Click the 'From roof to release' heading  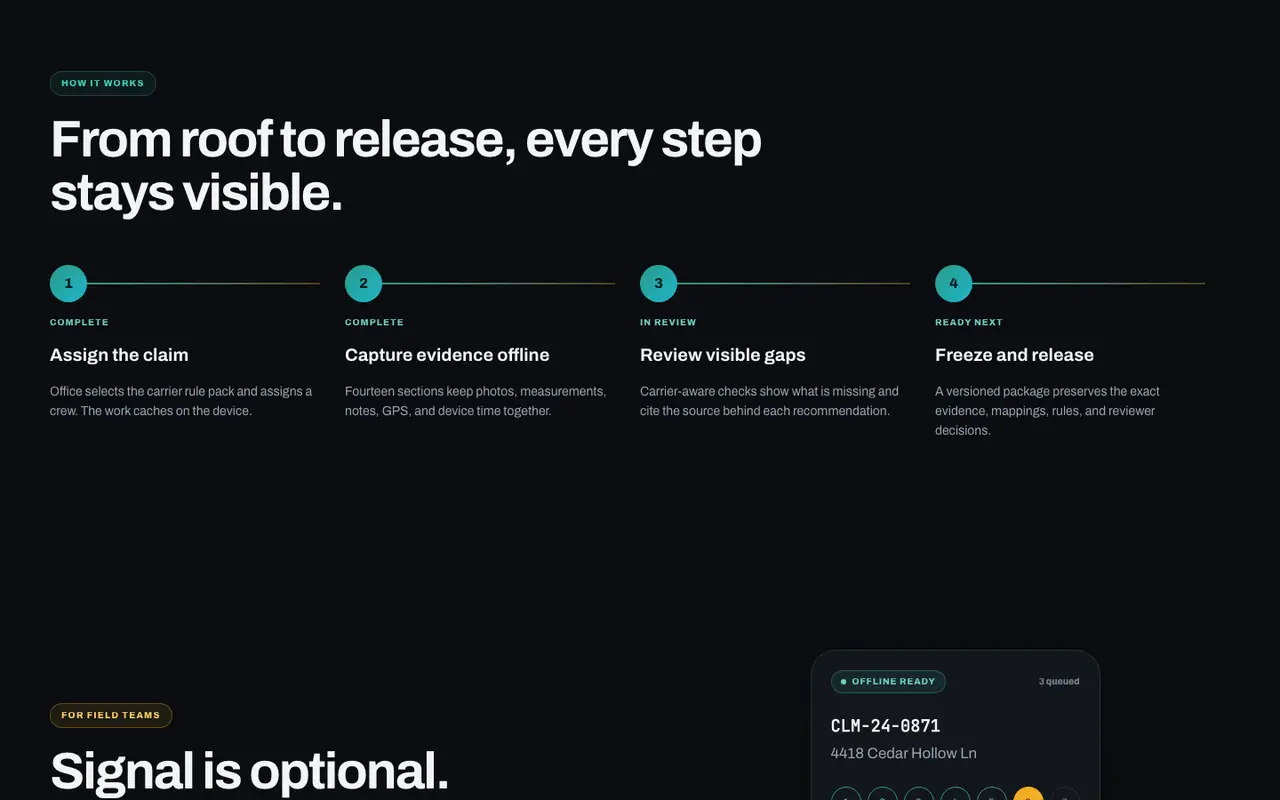(406, 166)
